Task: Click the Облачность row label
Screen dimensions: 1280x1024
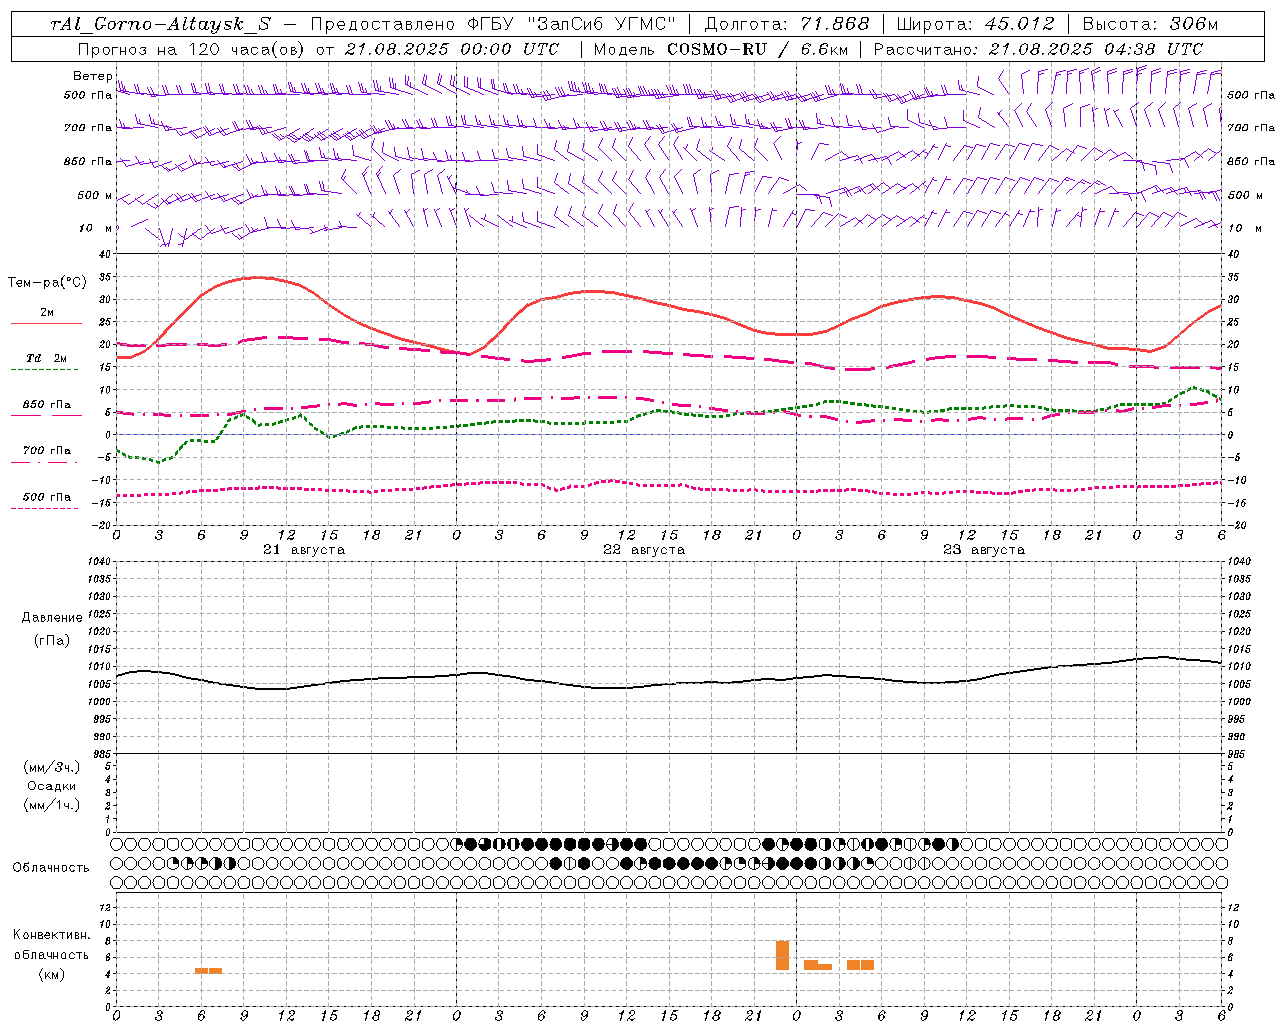Action: coord(51,868)
